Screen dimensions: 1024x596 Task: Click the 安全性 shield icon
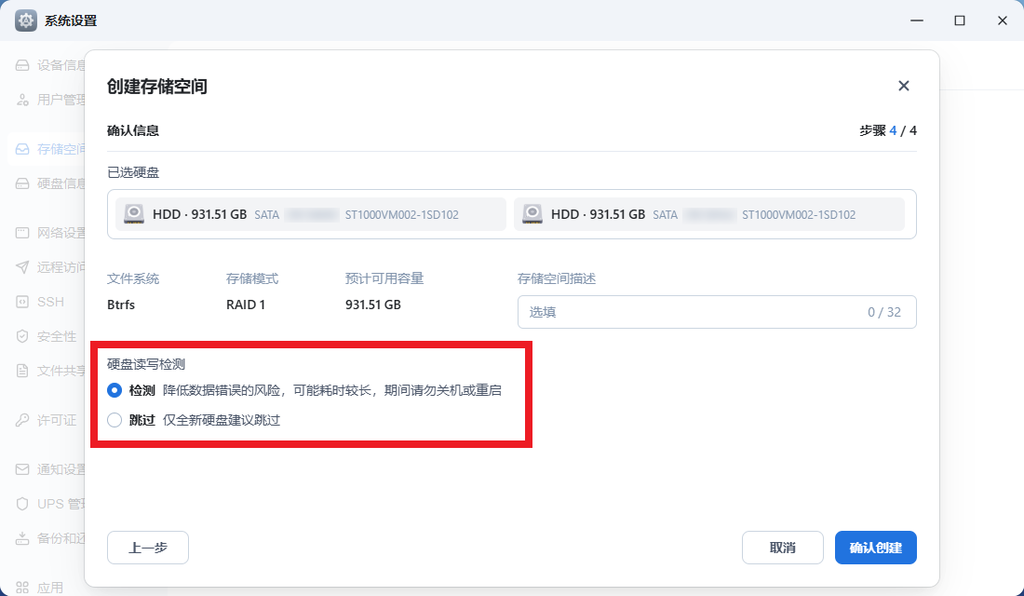tap(22, 336)
